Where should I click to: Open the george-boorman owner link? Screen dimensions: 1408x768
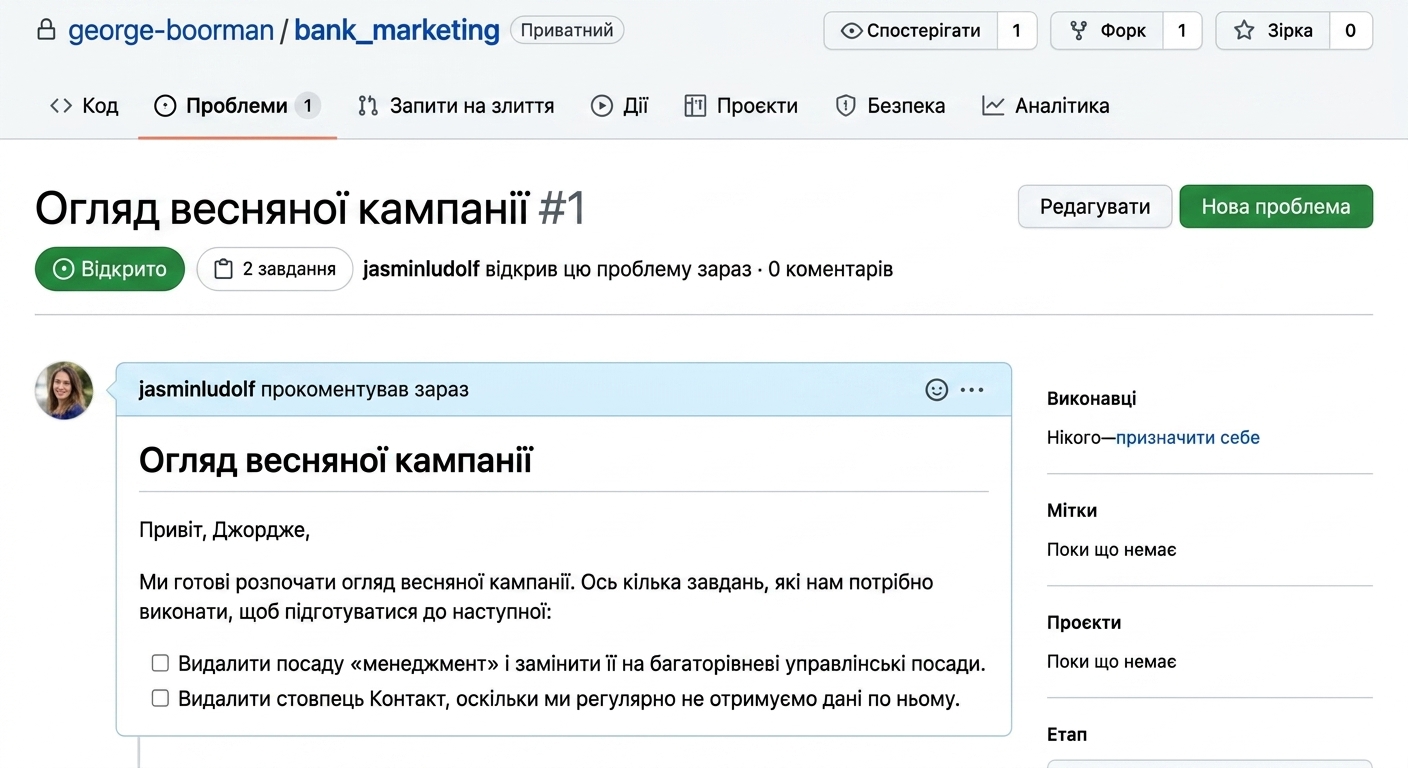pos(171,30)
